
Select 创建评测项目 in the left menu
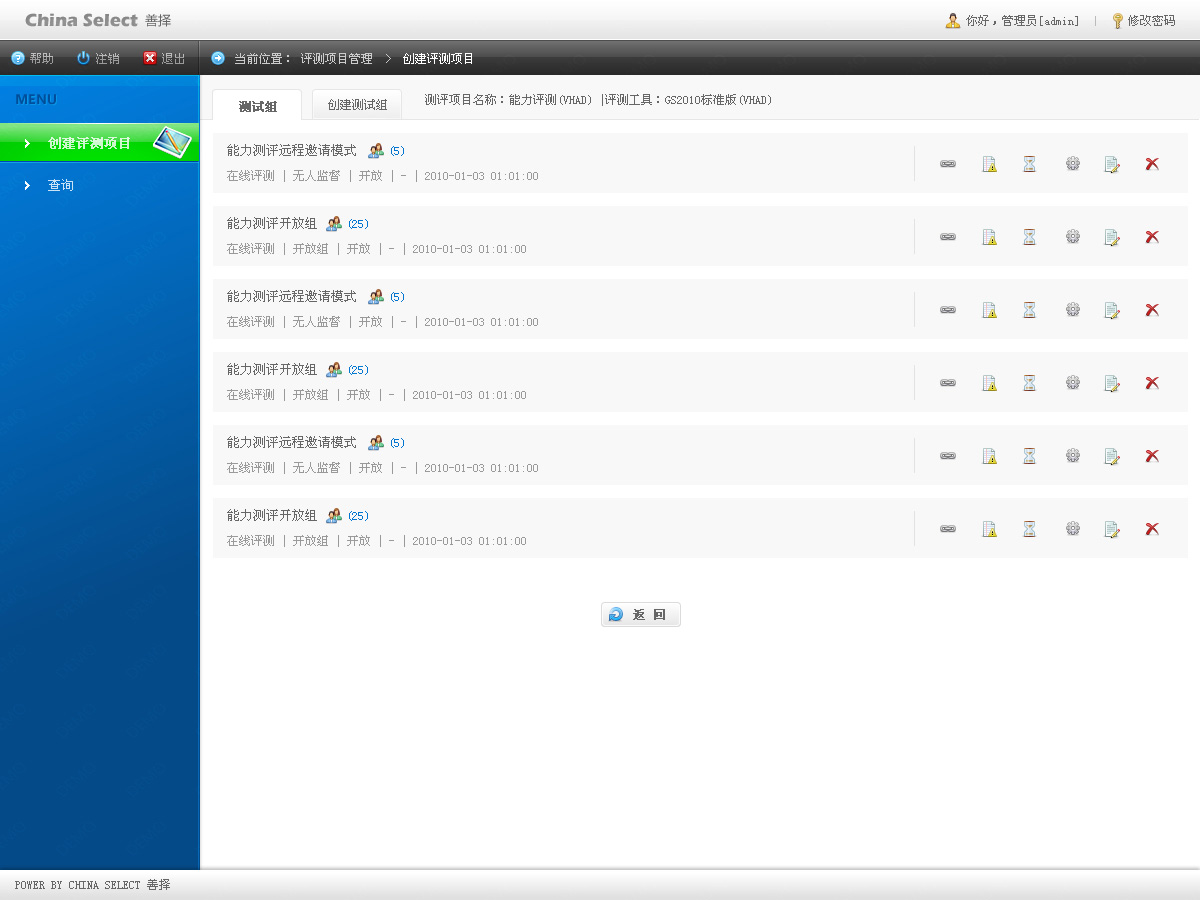100,143
